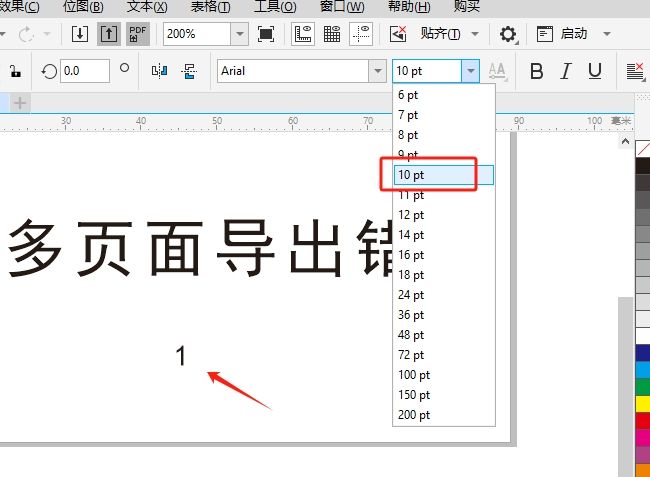Toggle the rulers display icon
Image resolution: width=650 pixels, height=477 pixels.
pos(303,34)
